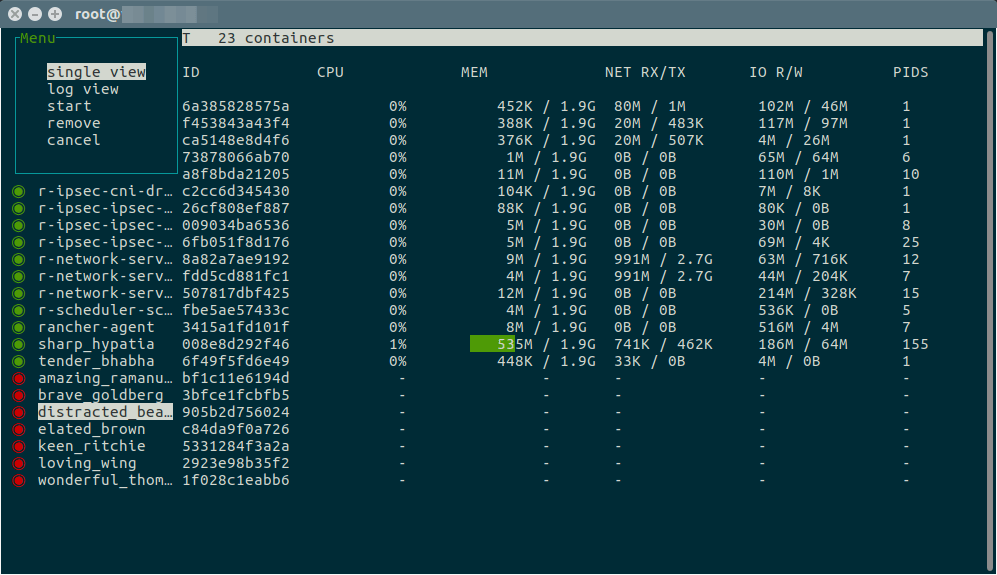This screenshot has width=997, height=575.
Task: Select 'start' in the container menu
Action: (x=69, y=106)
